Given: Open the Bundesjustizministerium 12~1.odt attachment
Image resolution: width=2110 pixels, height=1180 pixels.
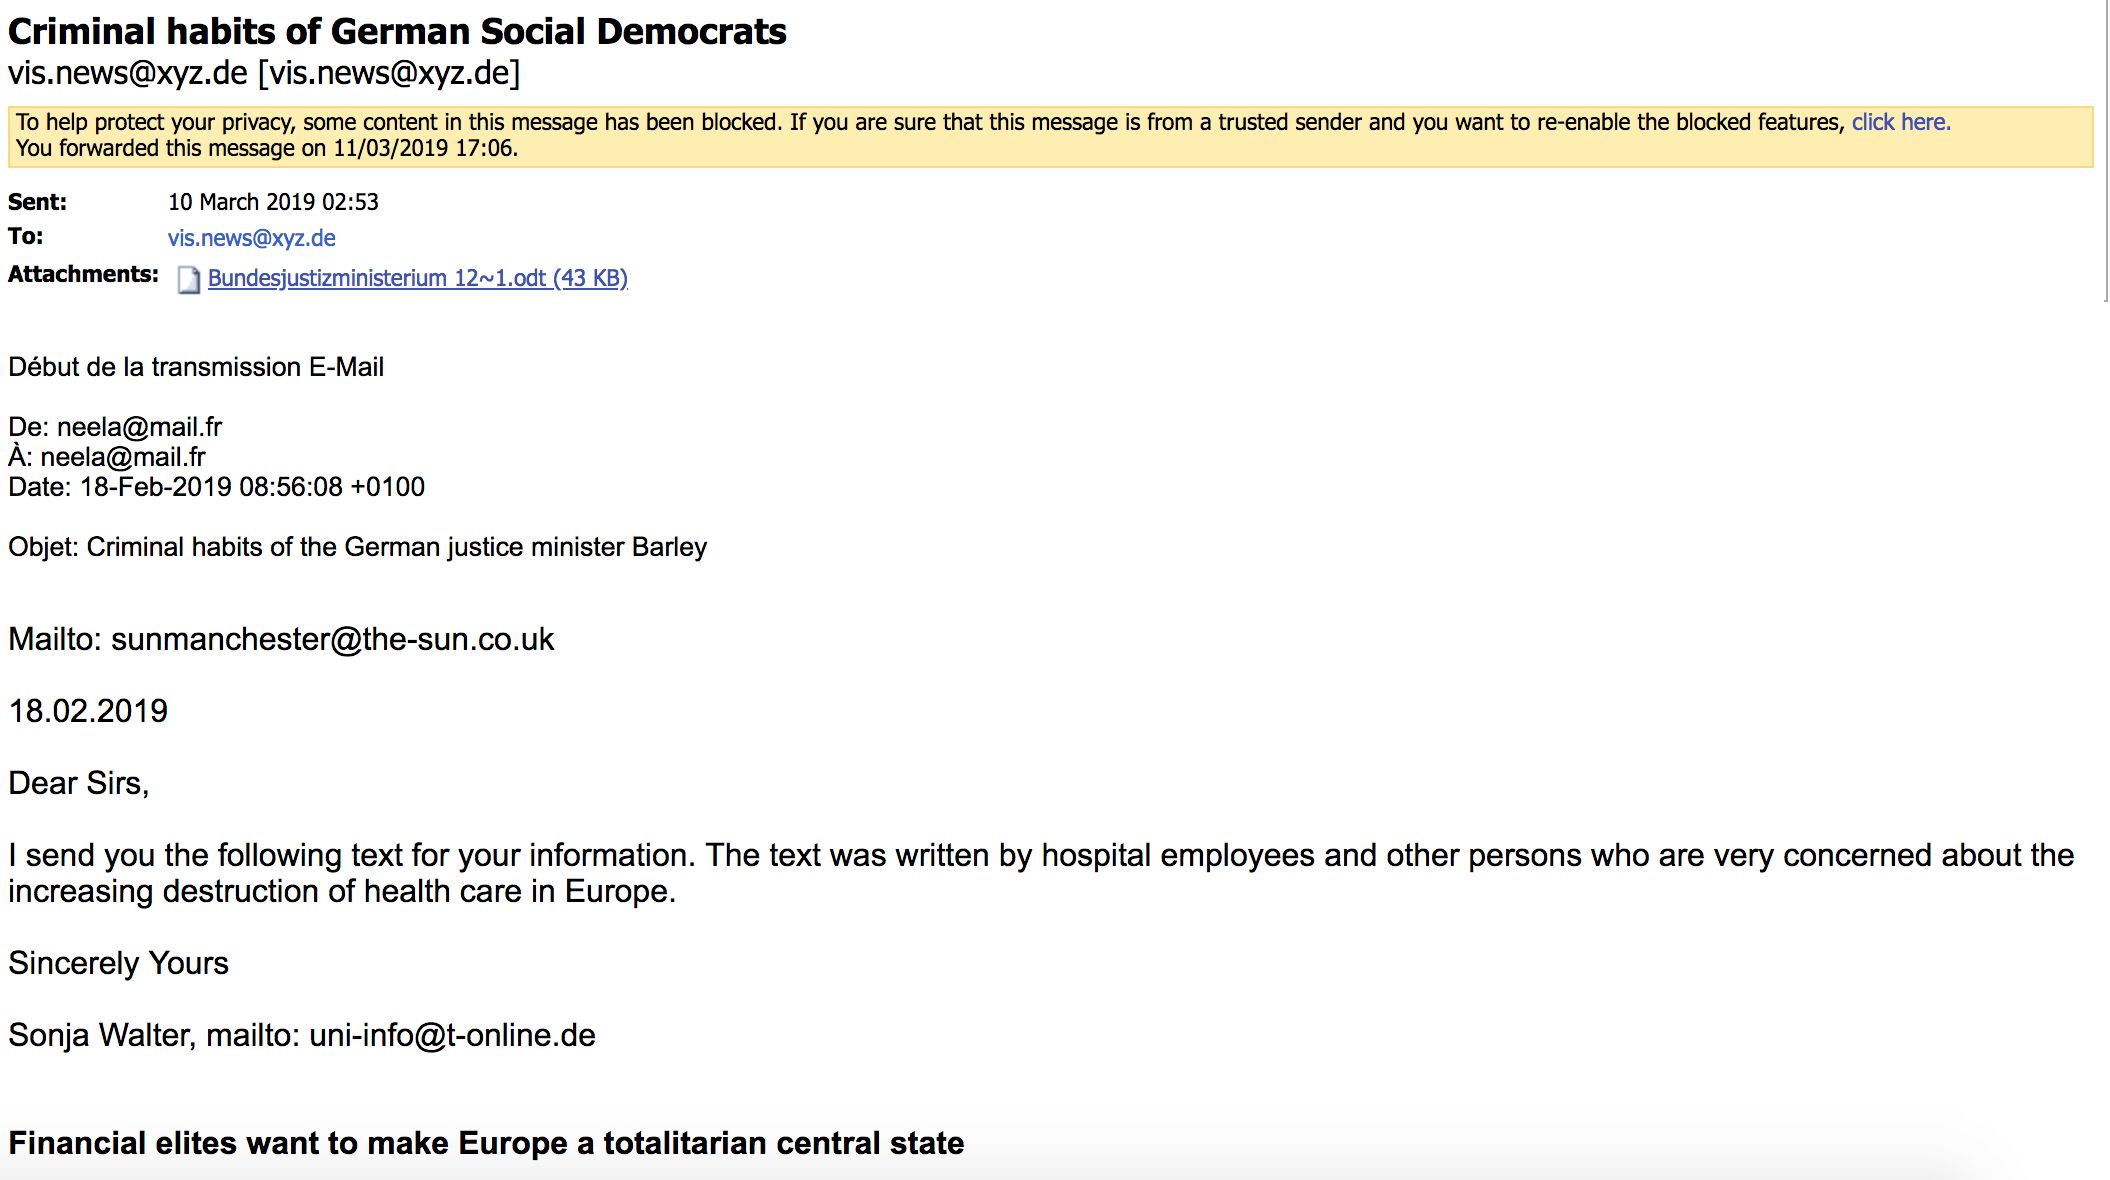Looking at the screenshot, I should [417, 278].
